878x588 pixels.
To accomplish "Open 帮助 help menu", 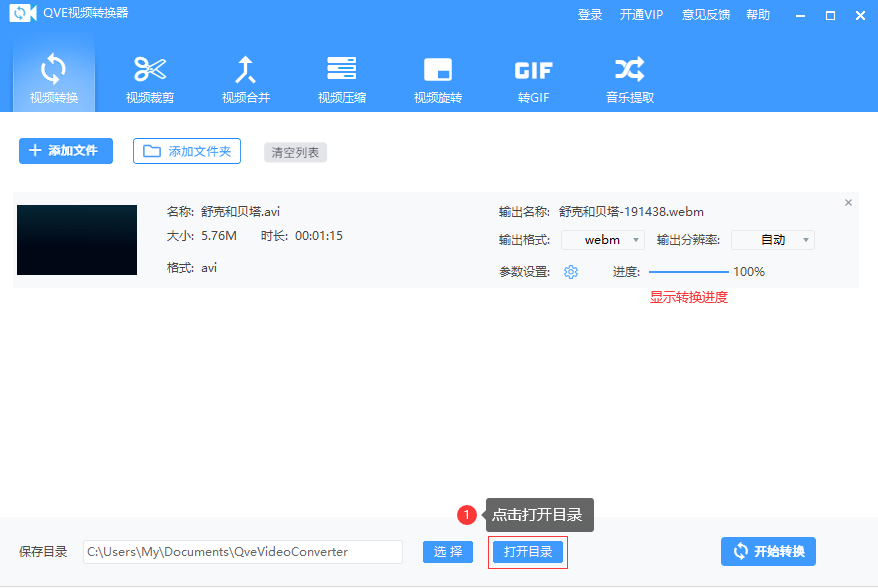I will click(x=758, y=15).
